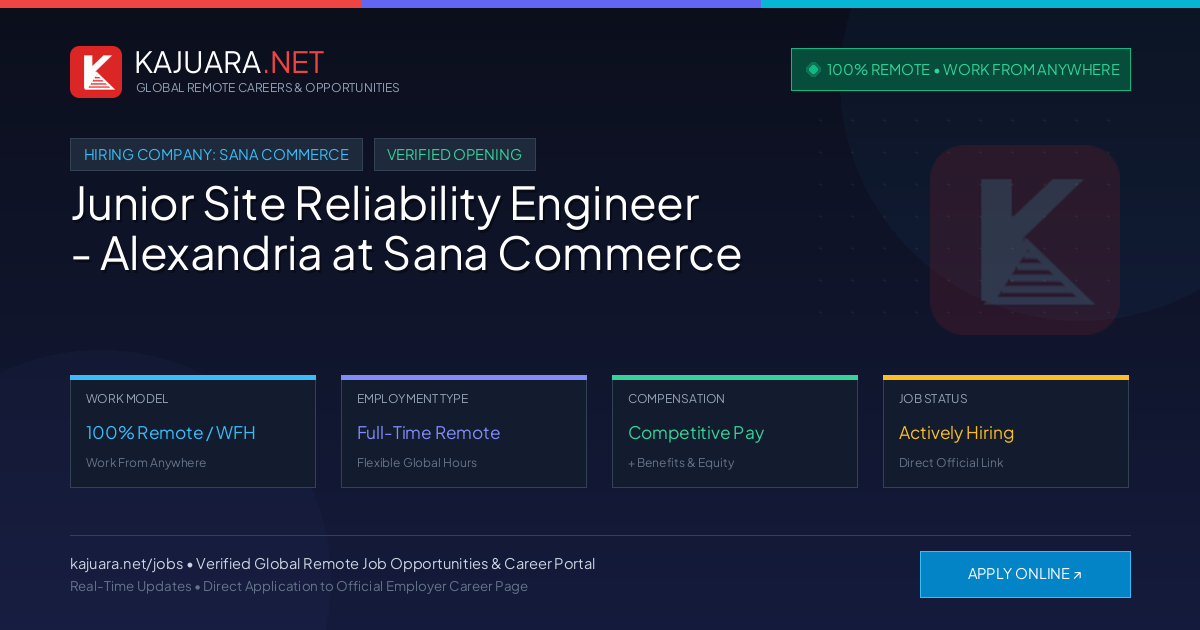
Task: Click the Direct Official Link caption
Action: (x=951, y=463)
